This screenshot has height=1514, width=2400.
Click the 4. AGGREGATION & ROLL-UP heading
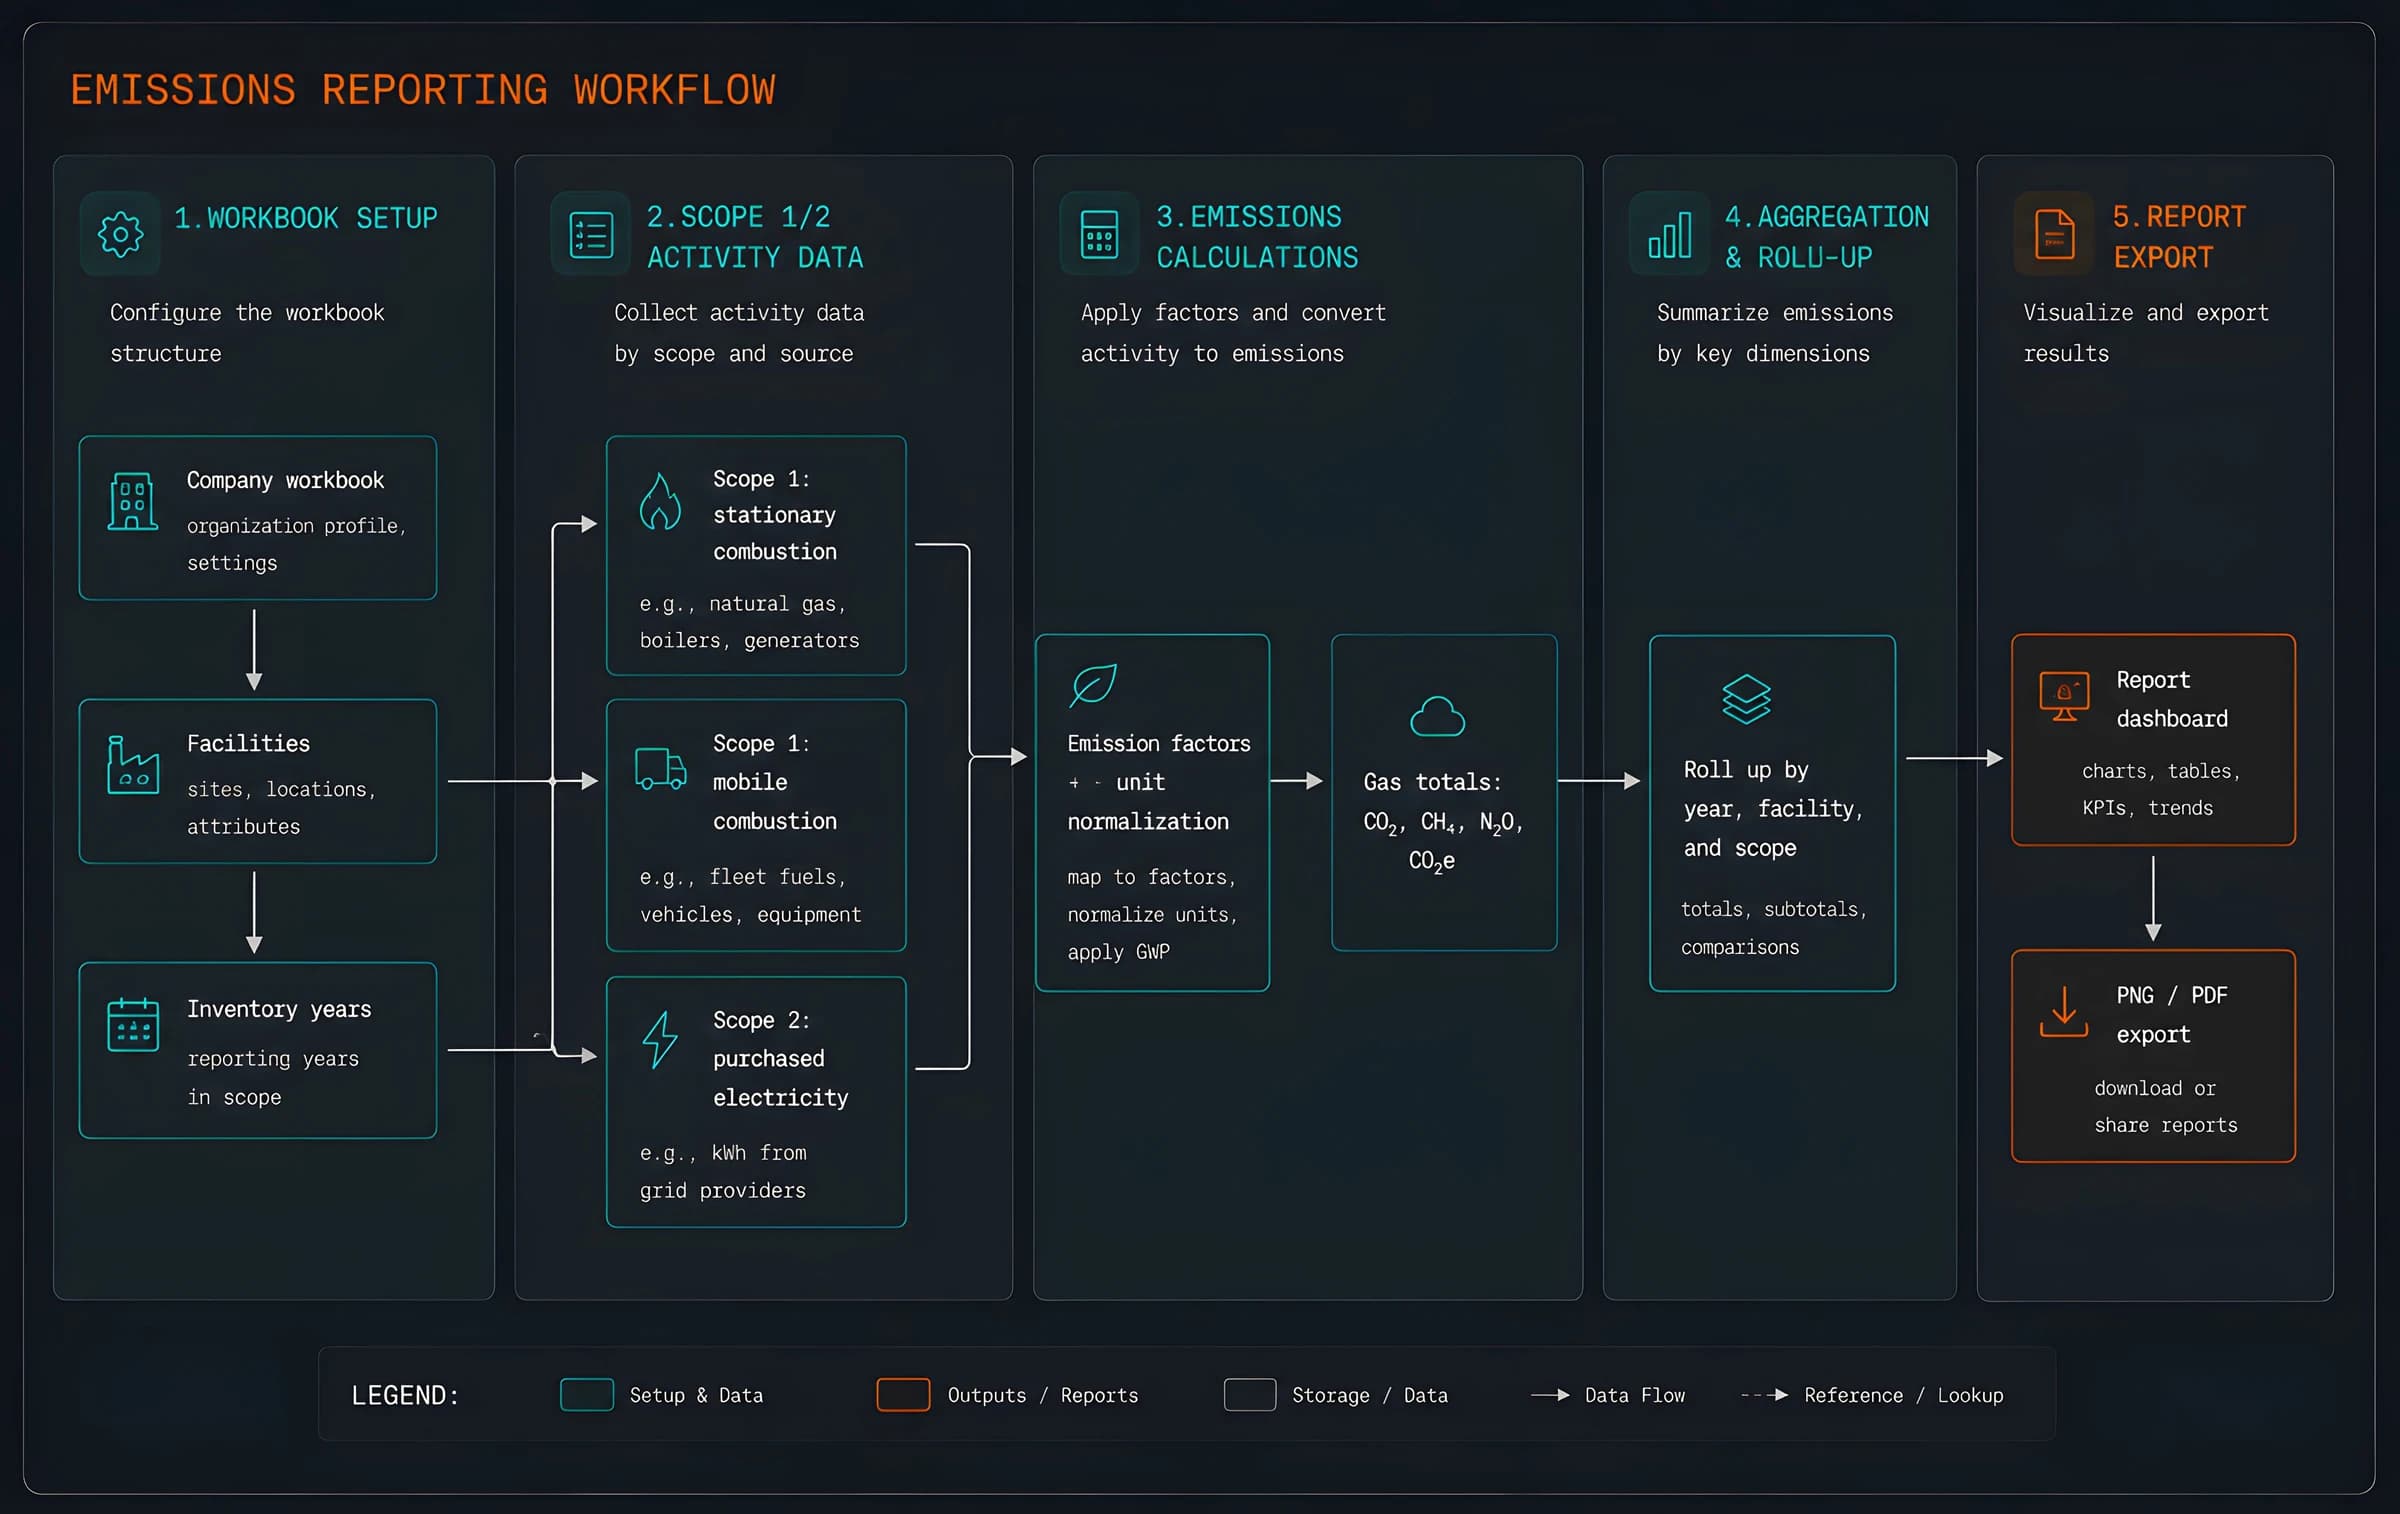1827,237
